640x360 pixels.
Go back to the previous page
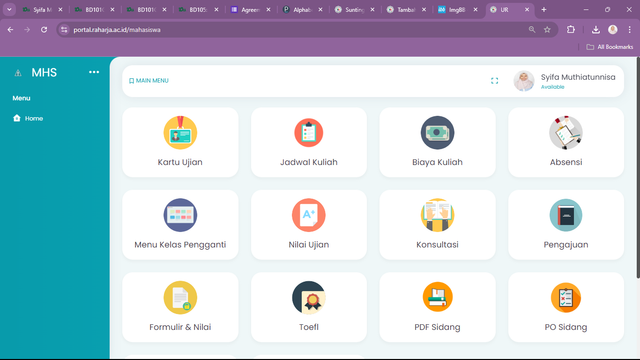[x=10, y=30]
